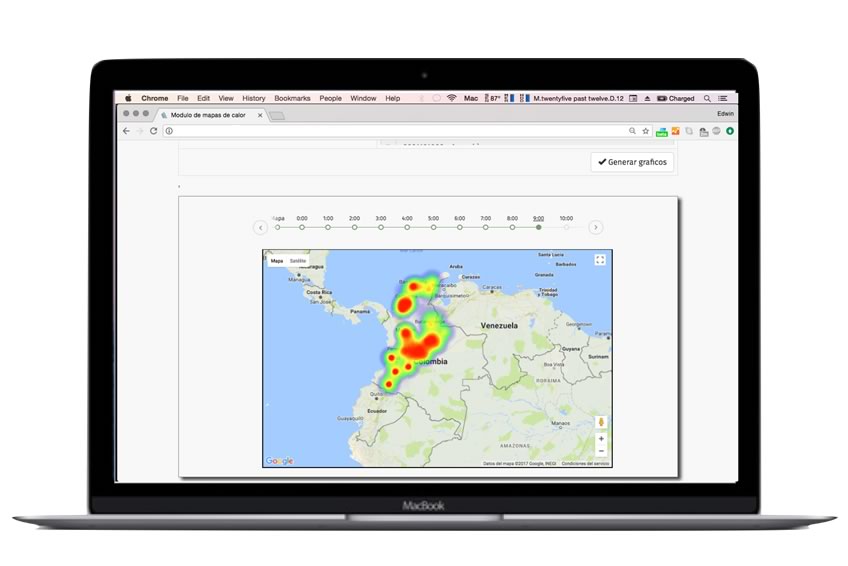The height and width of the screenshot is (566, 848).
Task: Click the Generar graficos button
Action: [632, 162]
